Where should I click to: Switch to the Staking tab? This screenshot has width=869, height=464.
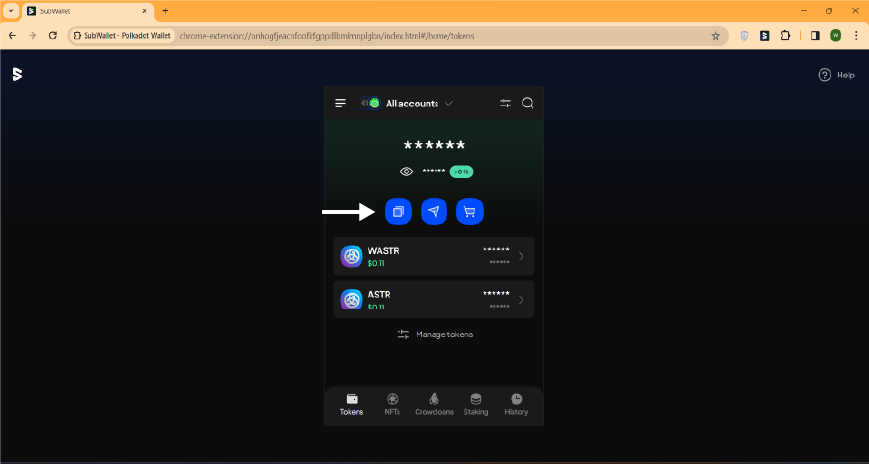point(476,404)
